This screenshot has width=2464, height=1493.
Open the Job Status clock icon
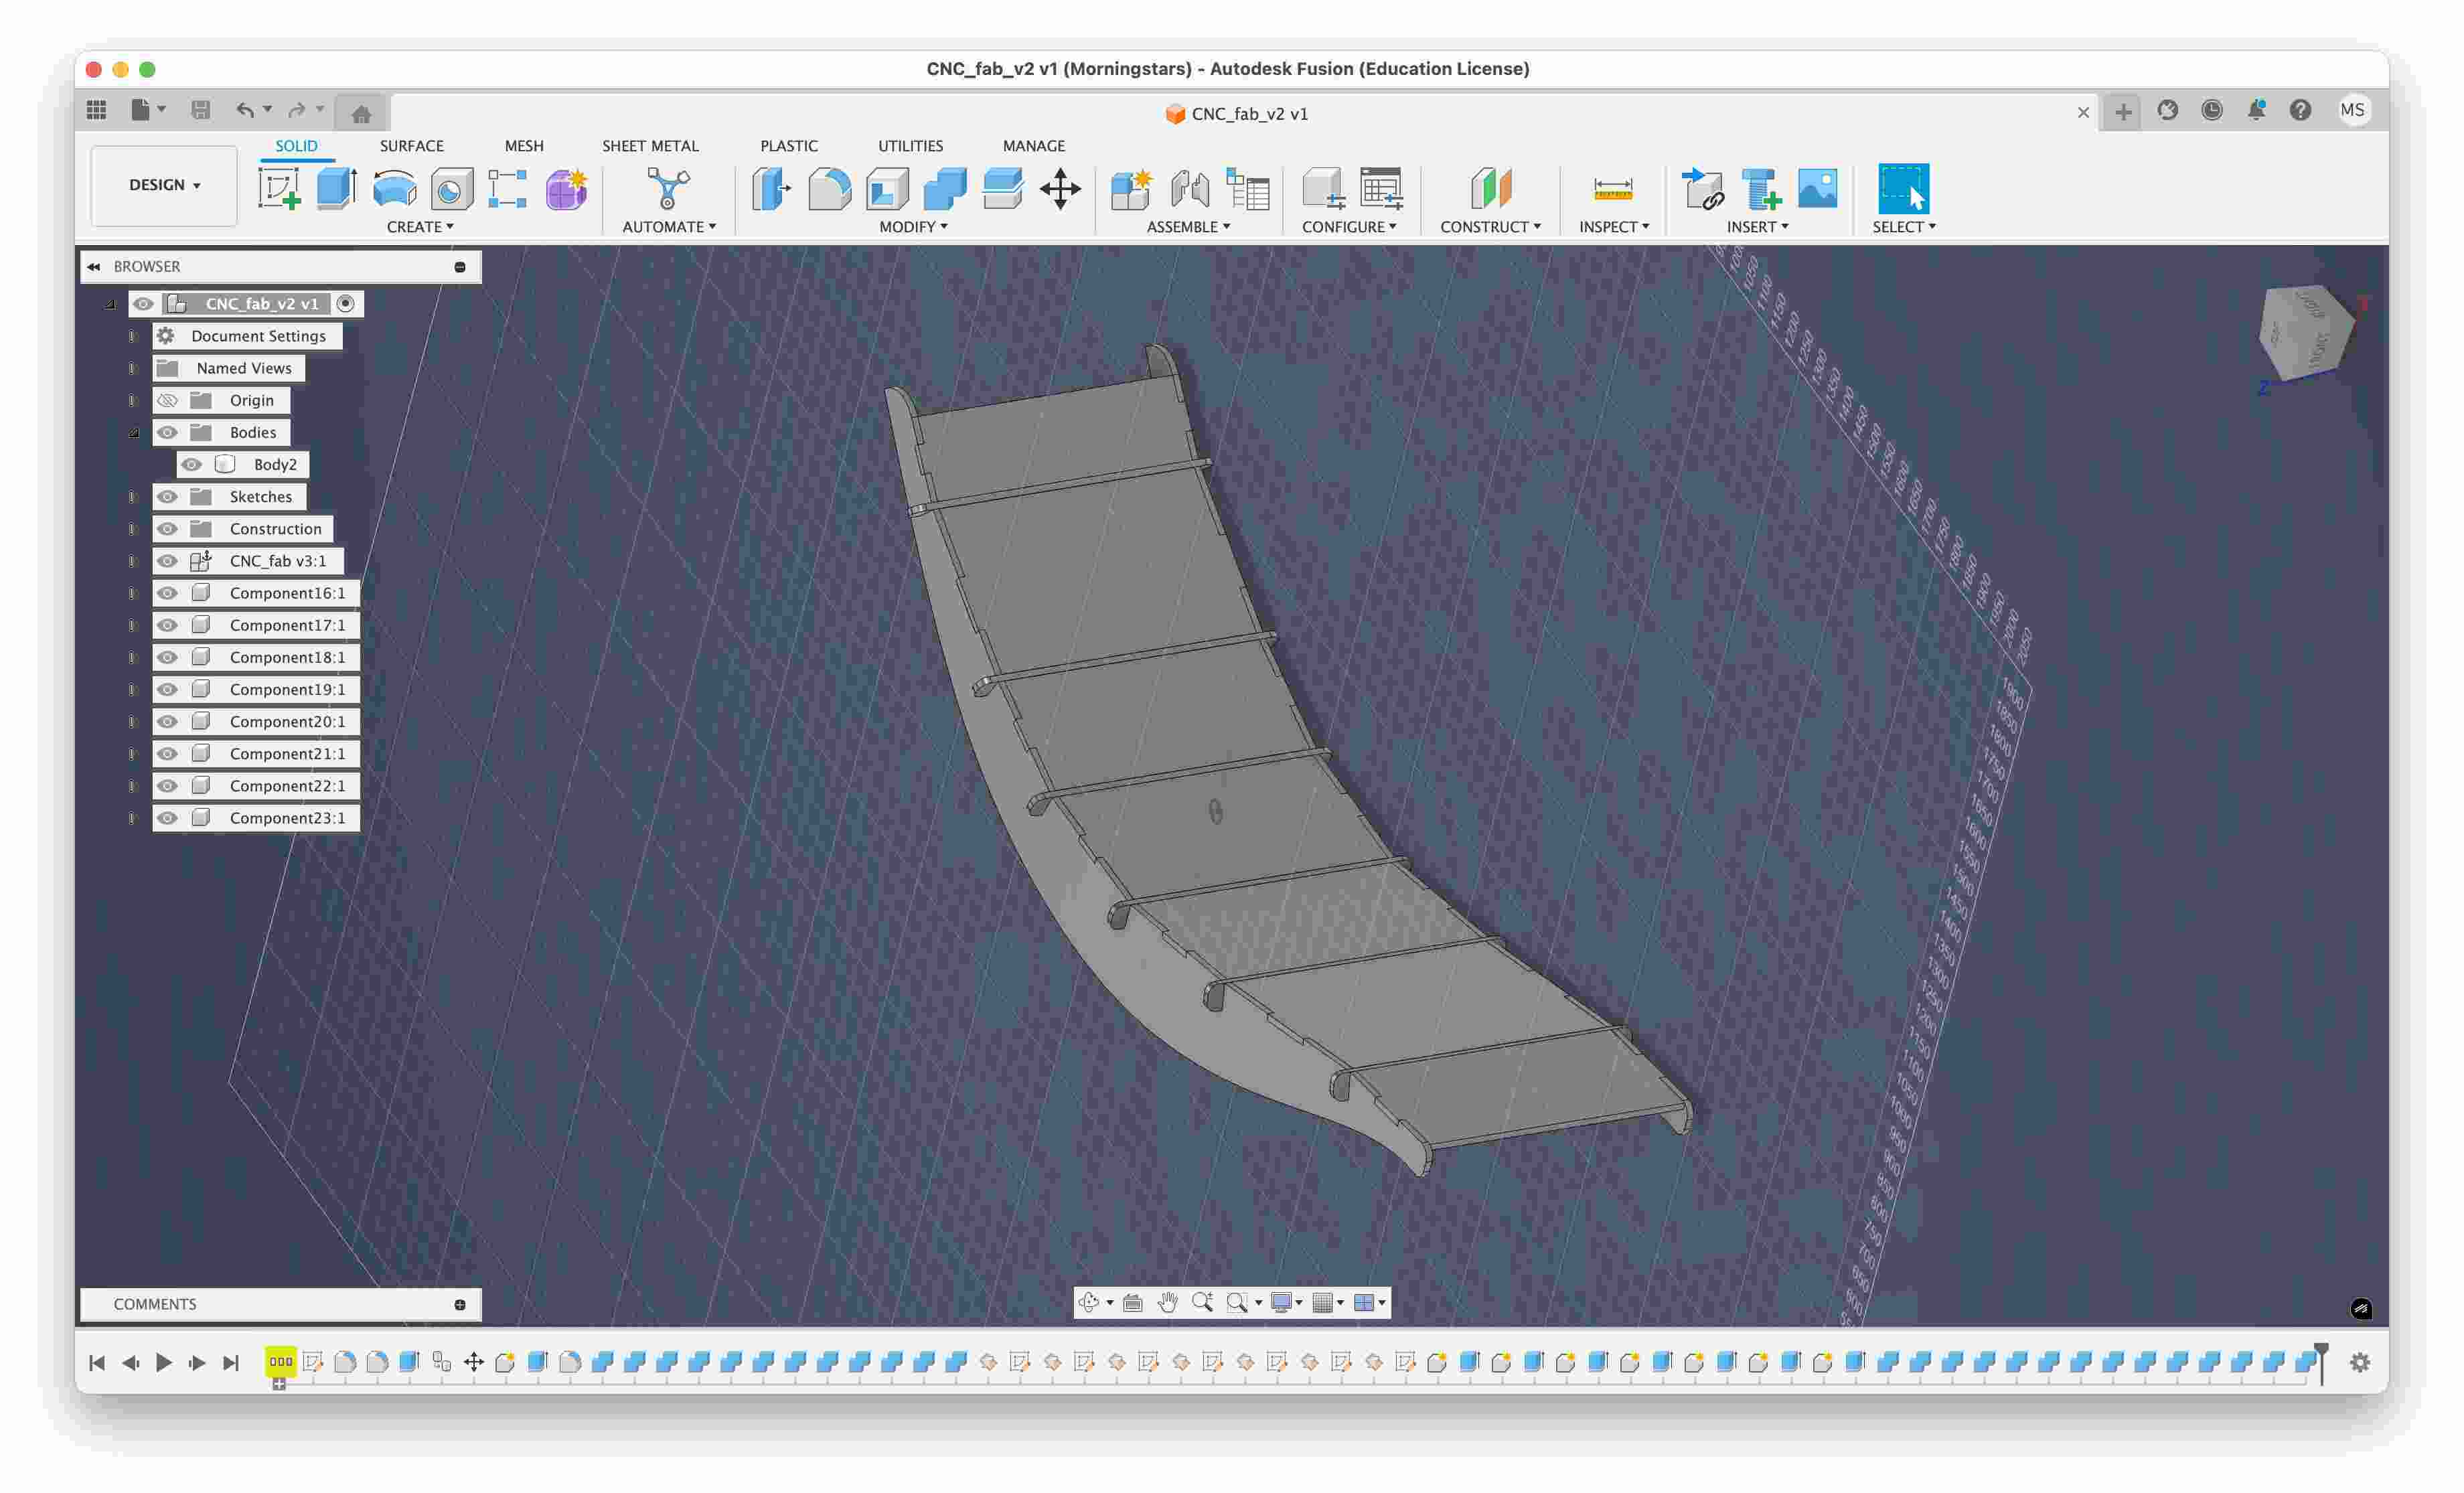[x=2211, y=110]
